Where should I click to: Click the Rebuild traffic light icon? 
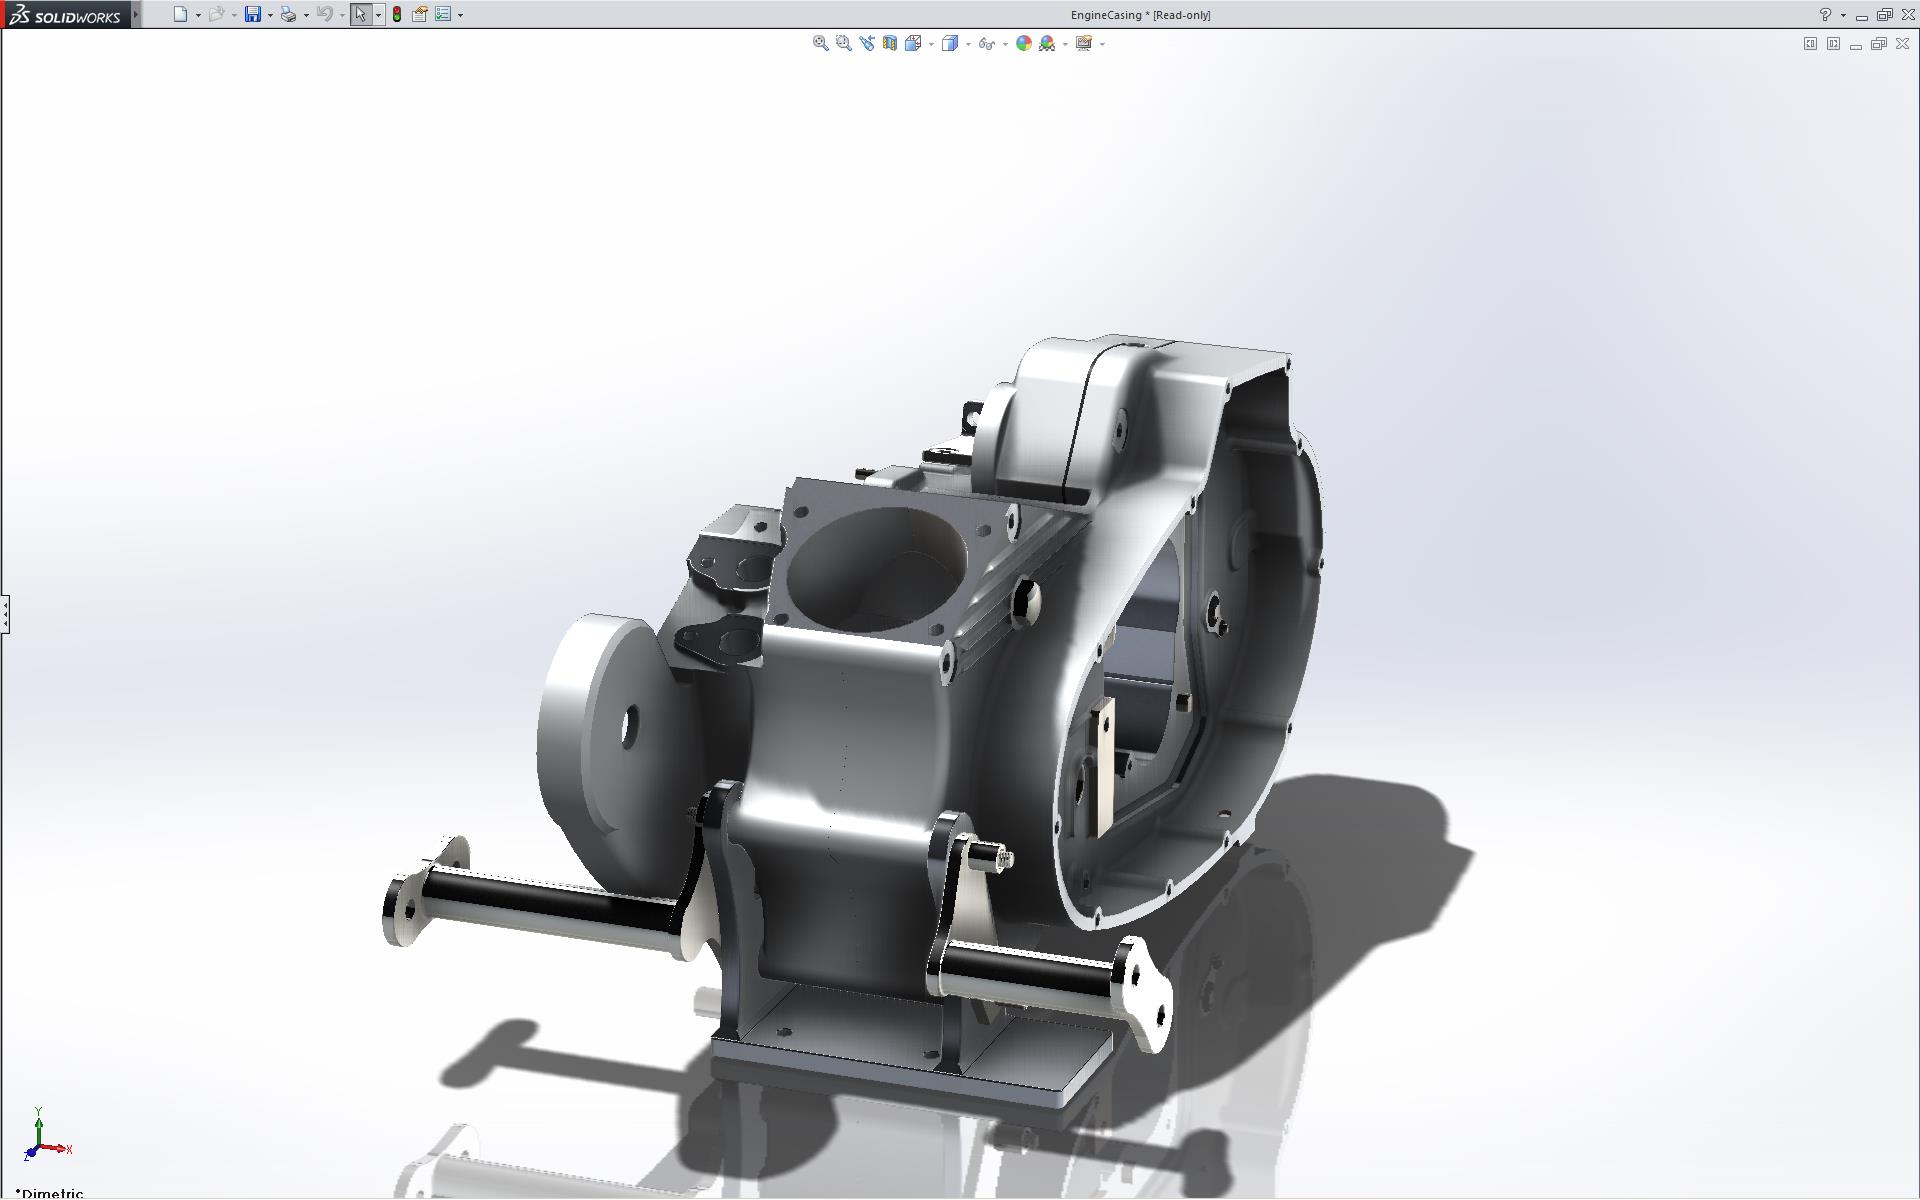(397, 15)
